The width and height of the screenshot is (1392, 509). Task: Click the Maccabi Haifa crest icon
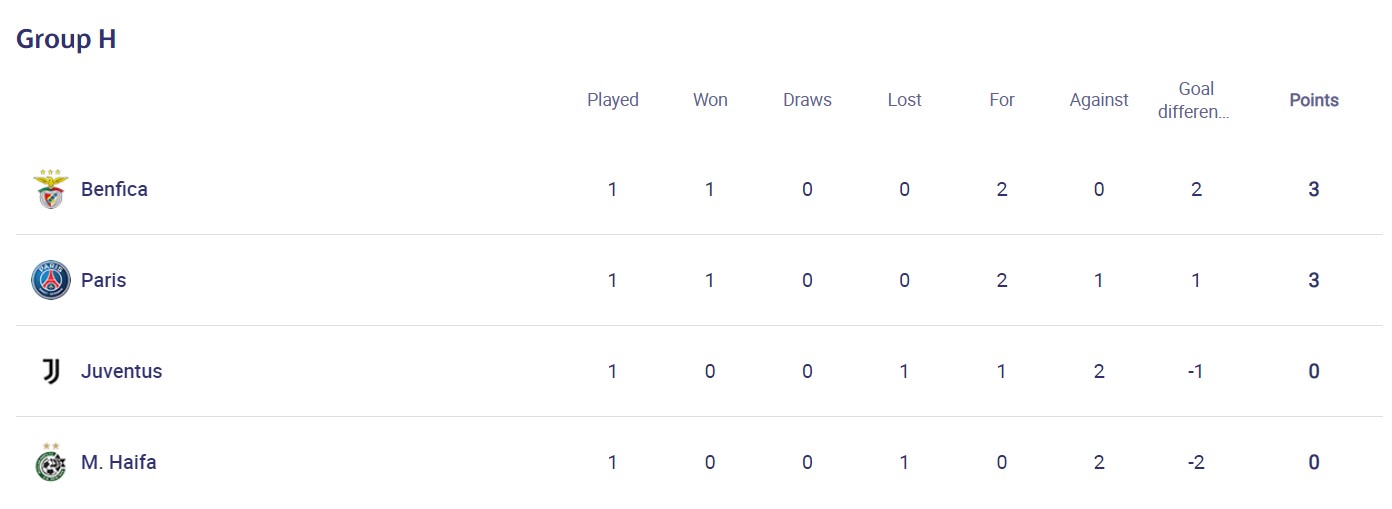pos(50,462)
